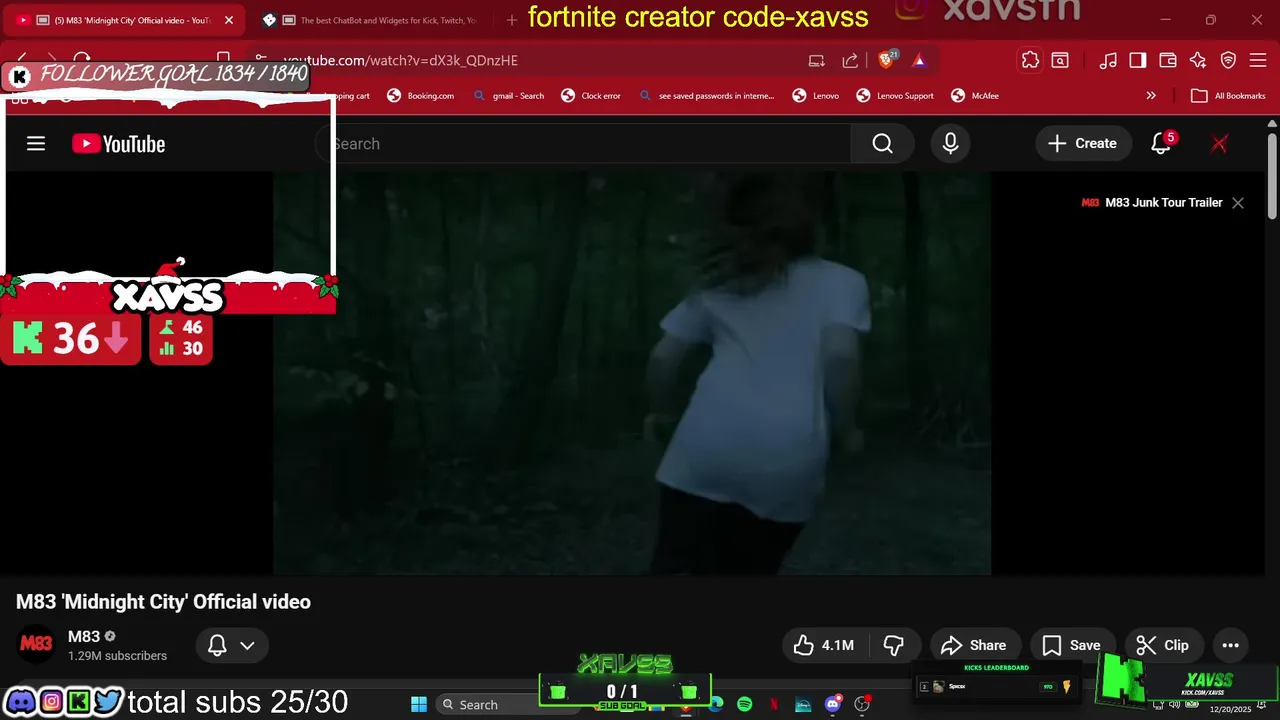Open Leo AI sparkle icon
Image resolution: width=1280 pixels, height=720 pixels.
pos(1198,60)
